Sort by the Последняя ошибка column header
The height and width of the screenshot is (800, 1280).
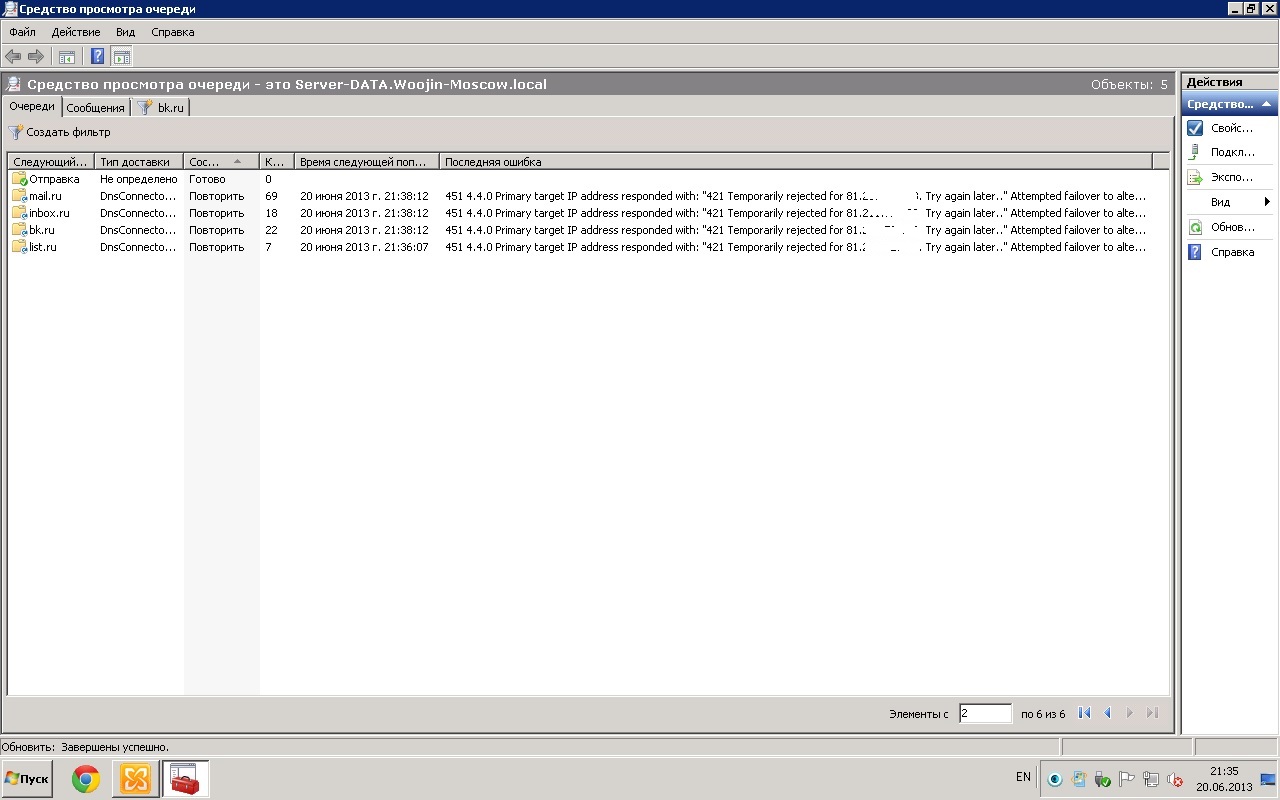(x=796, y=161)
